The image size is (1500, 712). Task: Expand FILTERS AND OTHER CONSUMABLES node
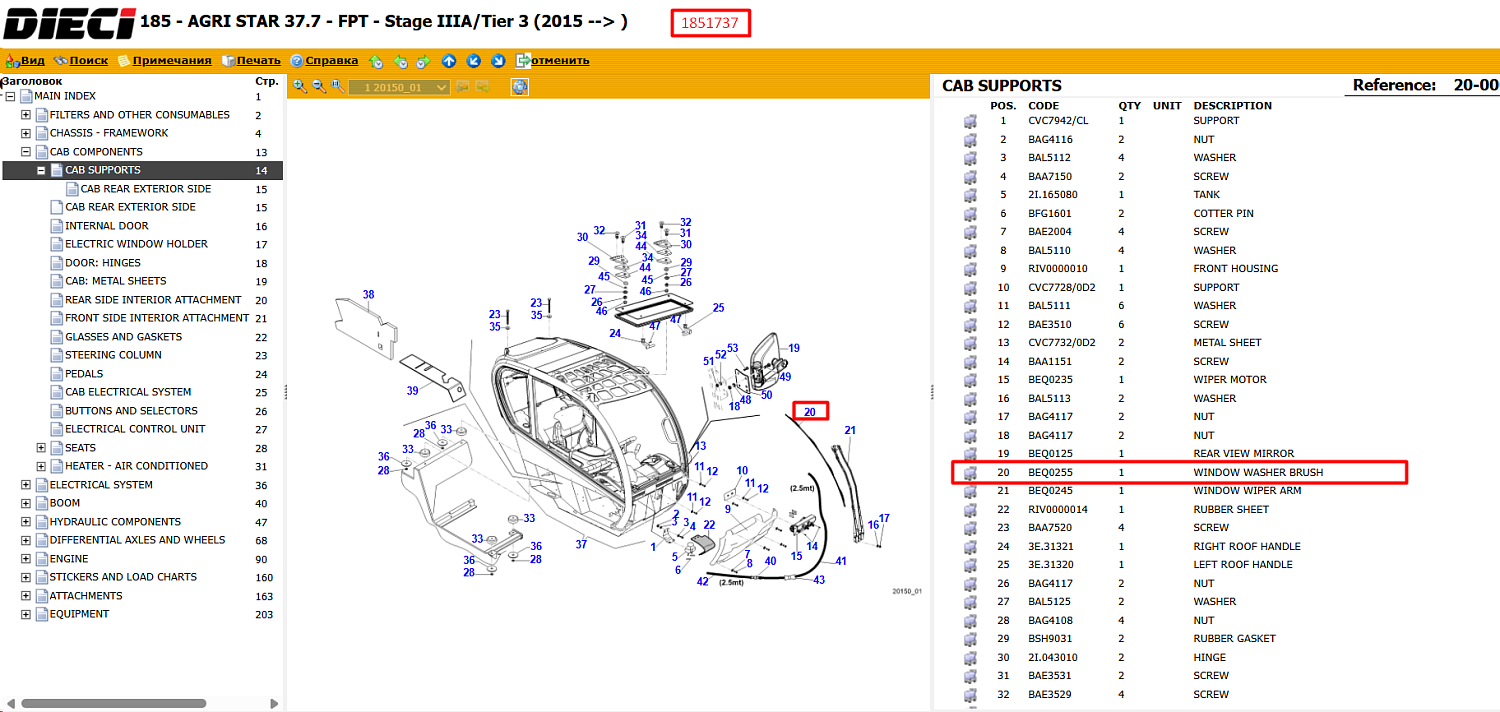pyautogui.click(x=26, y=115)
